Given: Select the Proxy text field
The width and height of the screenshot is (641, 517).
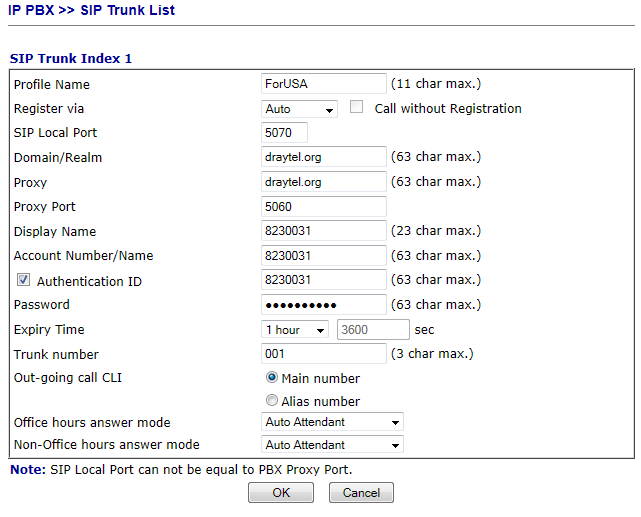Looking at the screenshot, I should pyautogui.click(x=323, y=182).
